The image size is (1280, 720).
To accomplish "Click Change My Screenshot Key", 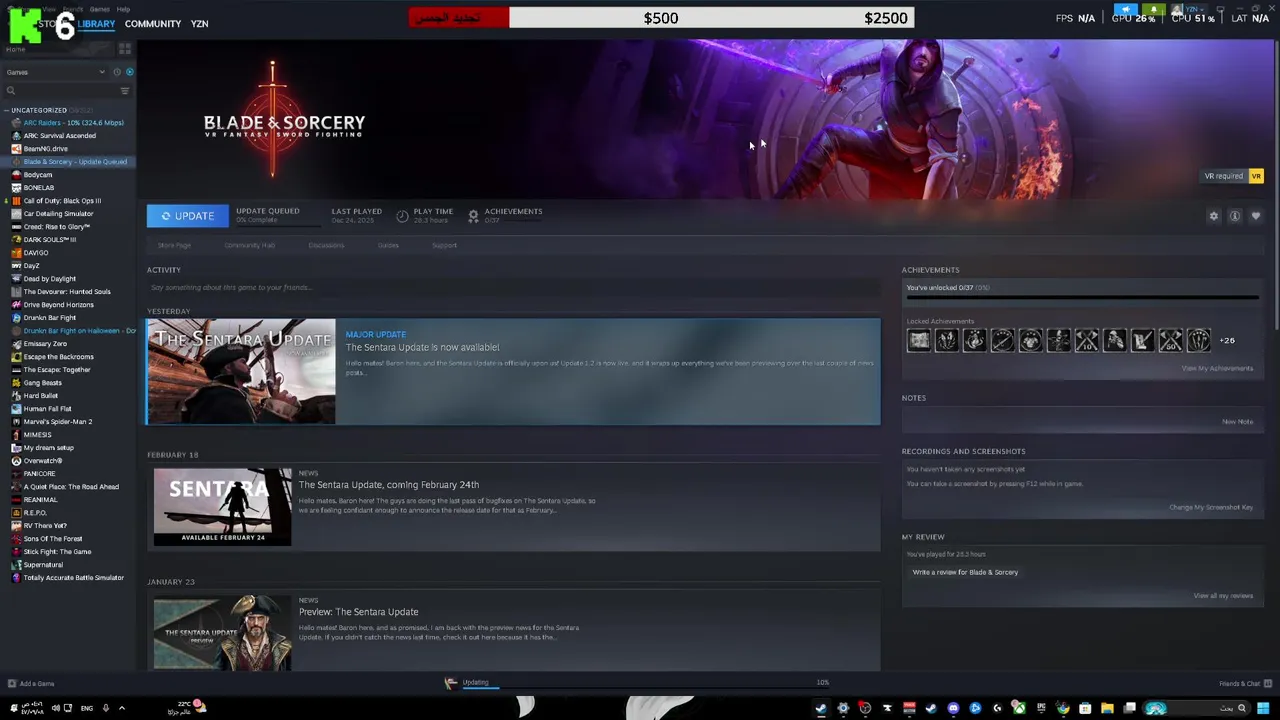I will tap(1211, 507).
